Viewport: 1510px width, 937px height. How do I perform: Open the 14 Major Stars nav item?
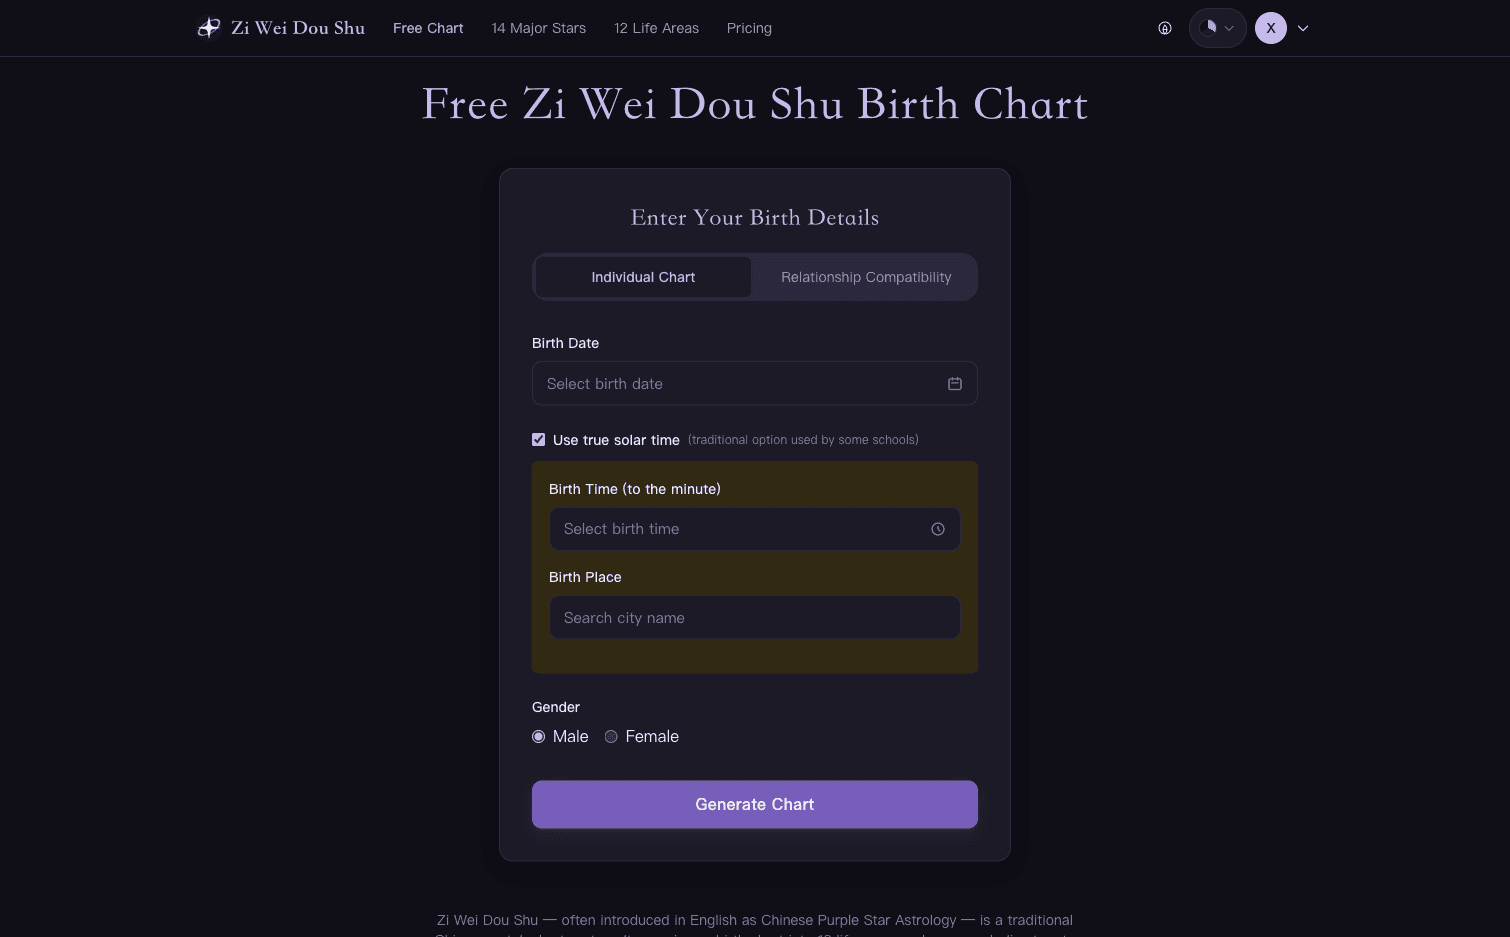539,28
